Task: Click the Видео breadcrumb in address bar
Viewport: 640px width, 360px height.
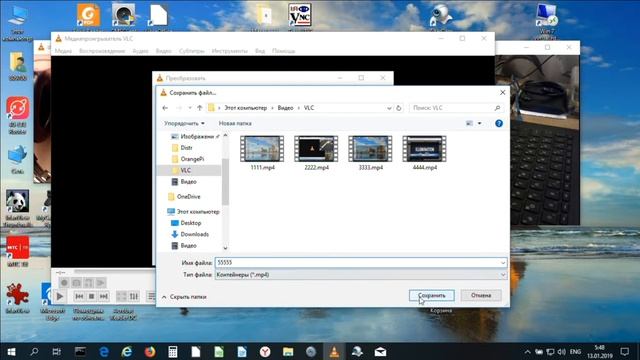Action: [285, 108]
